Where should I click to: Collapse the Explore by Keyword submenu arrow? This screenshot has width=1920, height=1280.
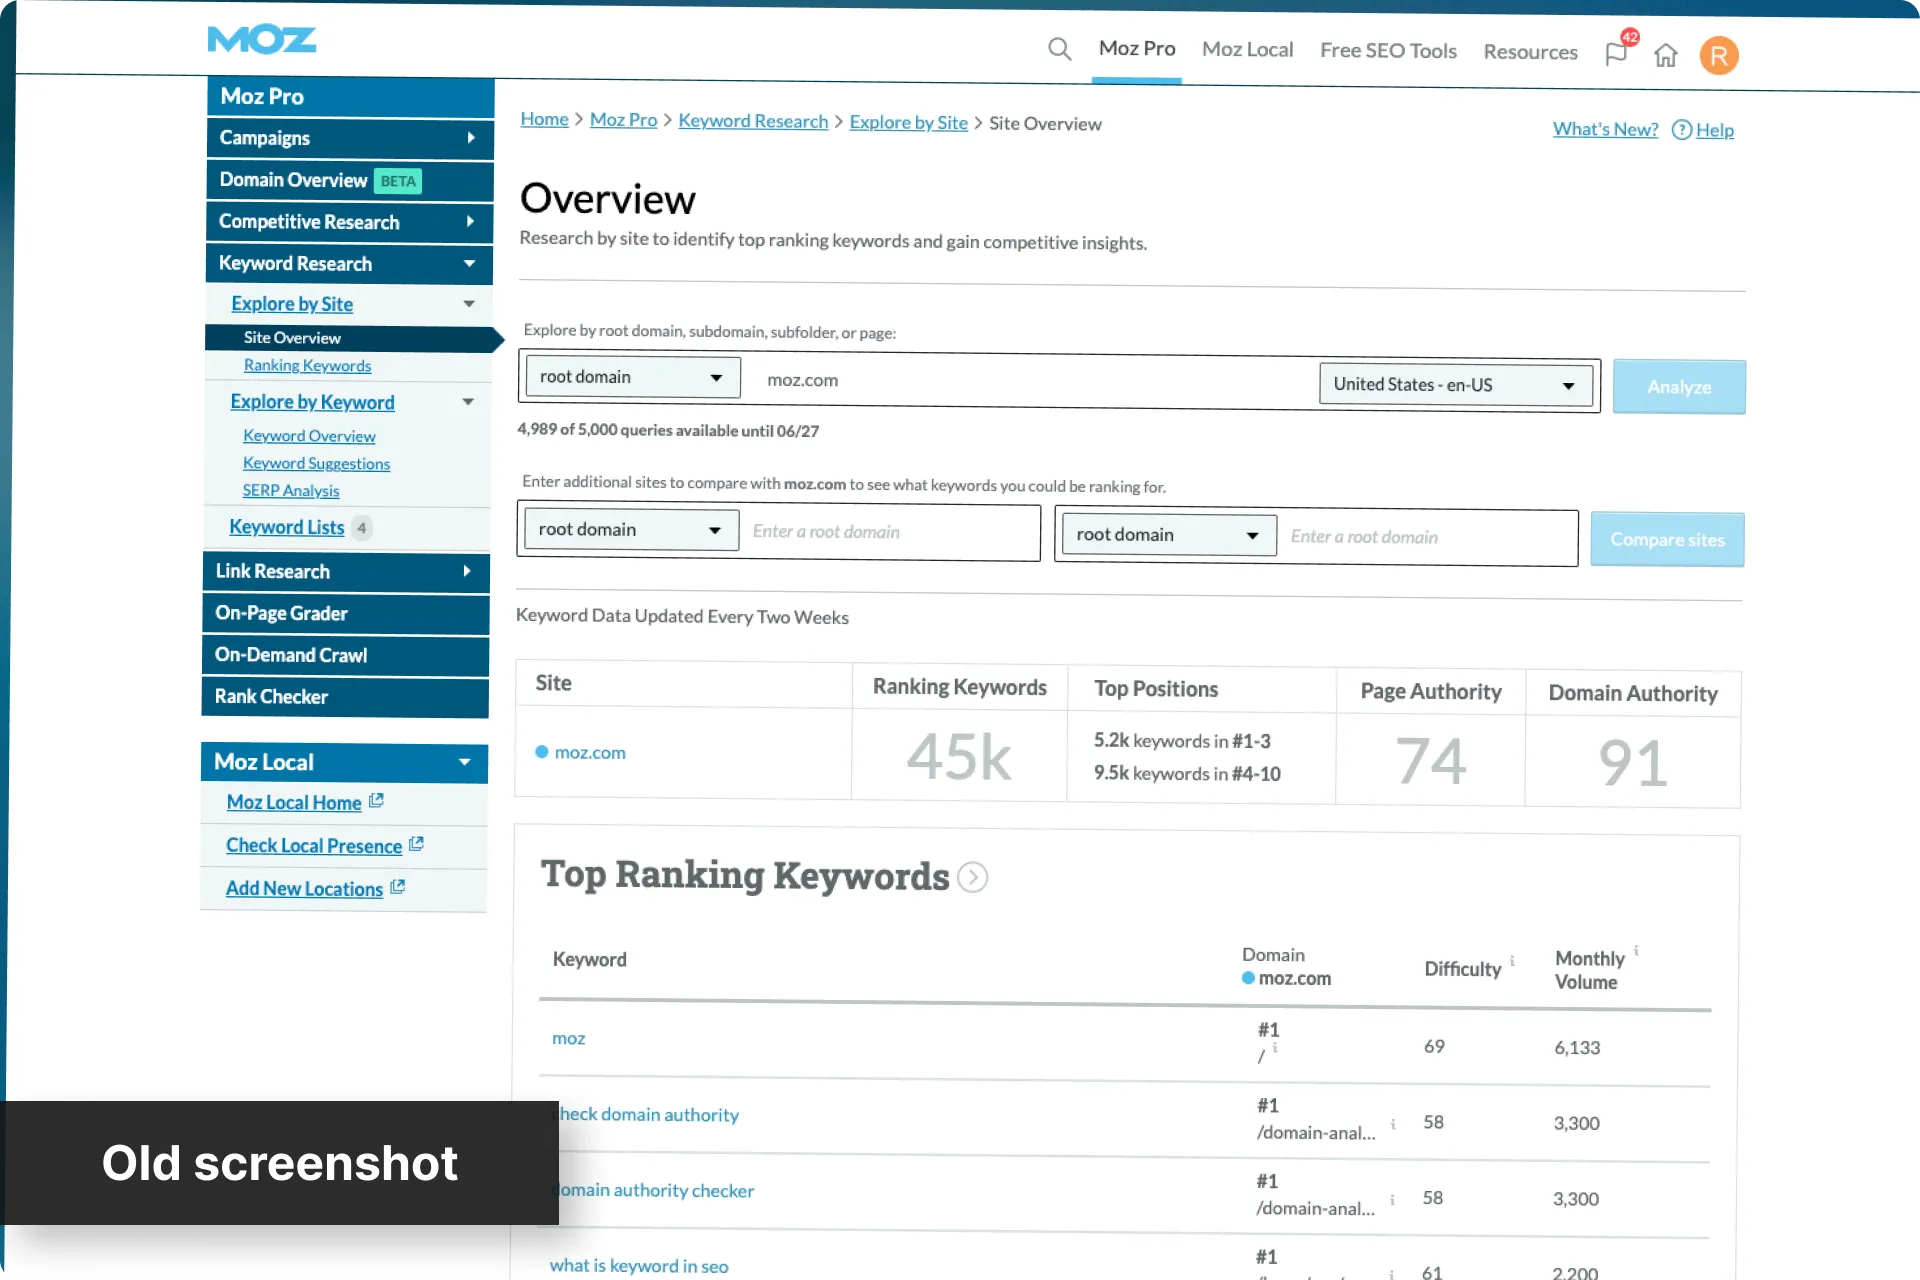point(468,402)
